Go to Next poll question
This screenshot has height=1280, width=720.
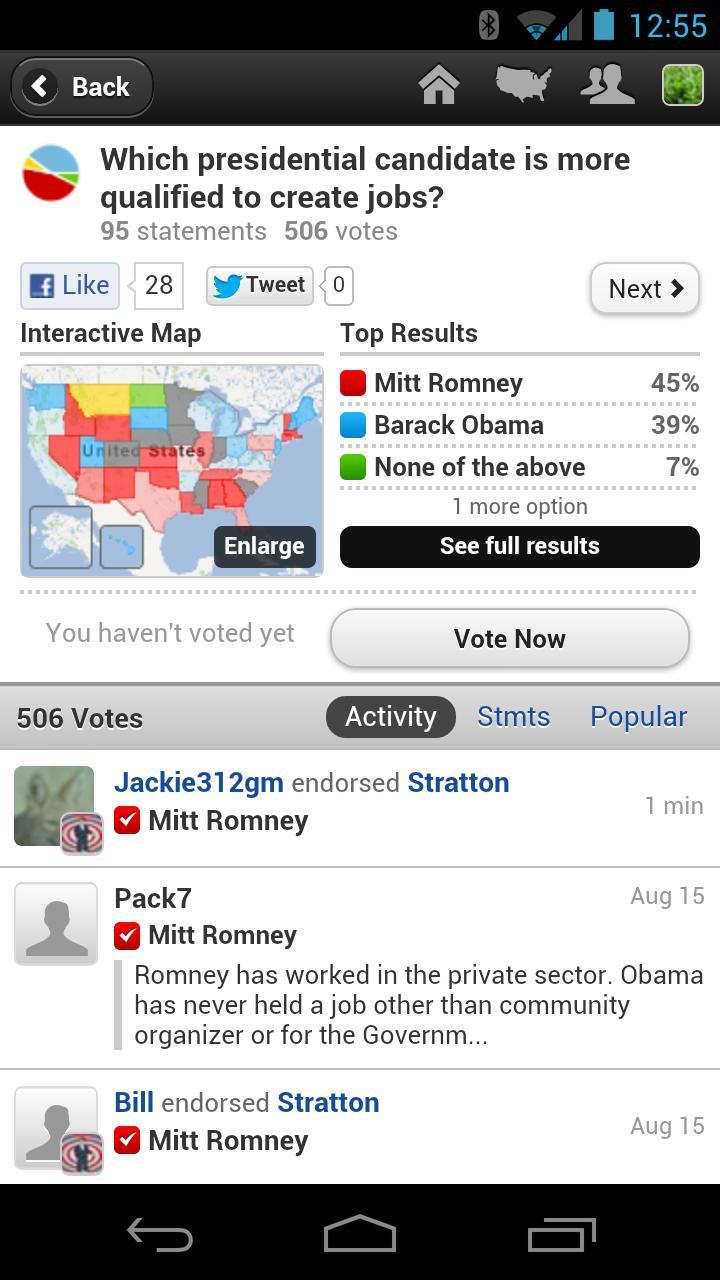[645, 289]
